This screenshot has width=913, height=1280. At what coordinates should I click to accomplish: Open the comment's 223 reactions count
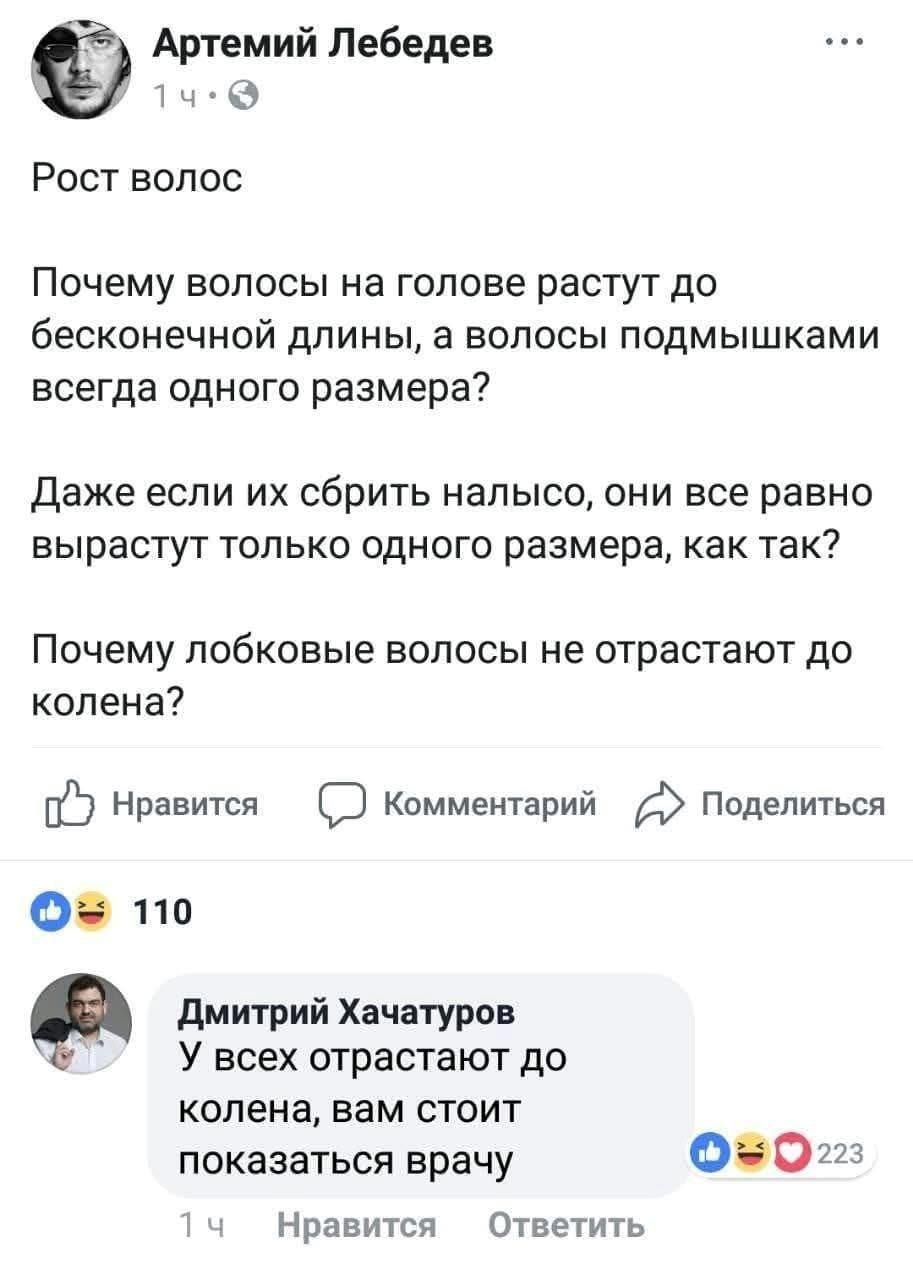point(838,1153)
